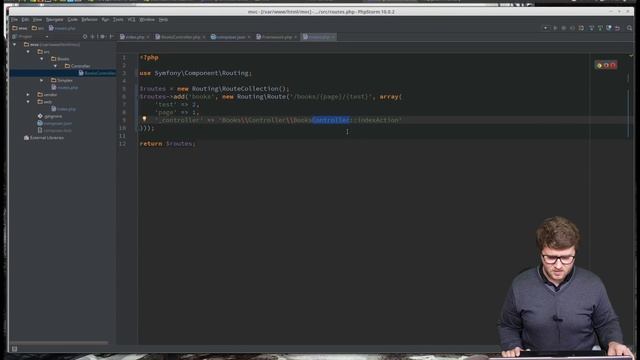Image resolution: width=640 pixels, height=360 pixels.
Task: Close the BooksController.php editor tab
Action: click(204, 37)
